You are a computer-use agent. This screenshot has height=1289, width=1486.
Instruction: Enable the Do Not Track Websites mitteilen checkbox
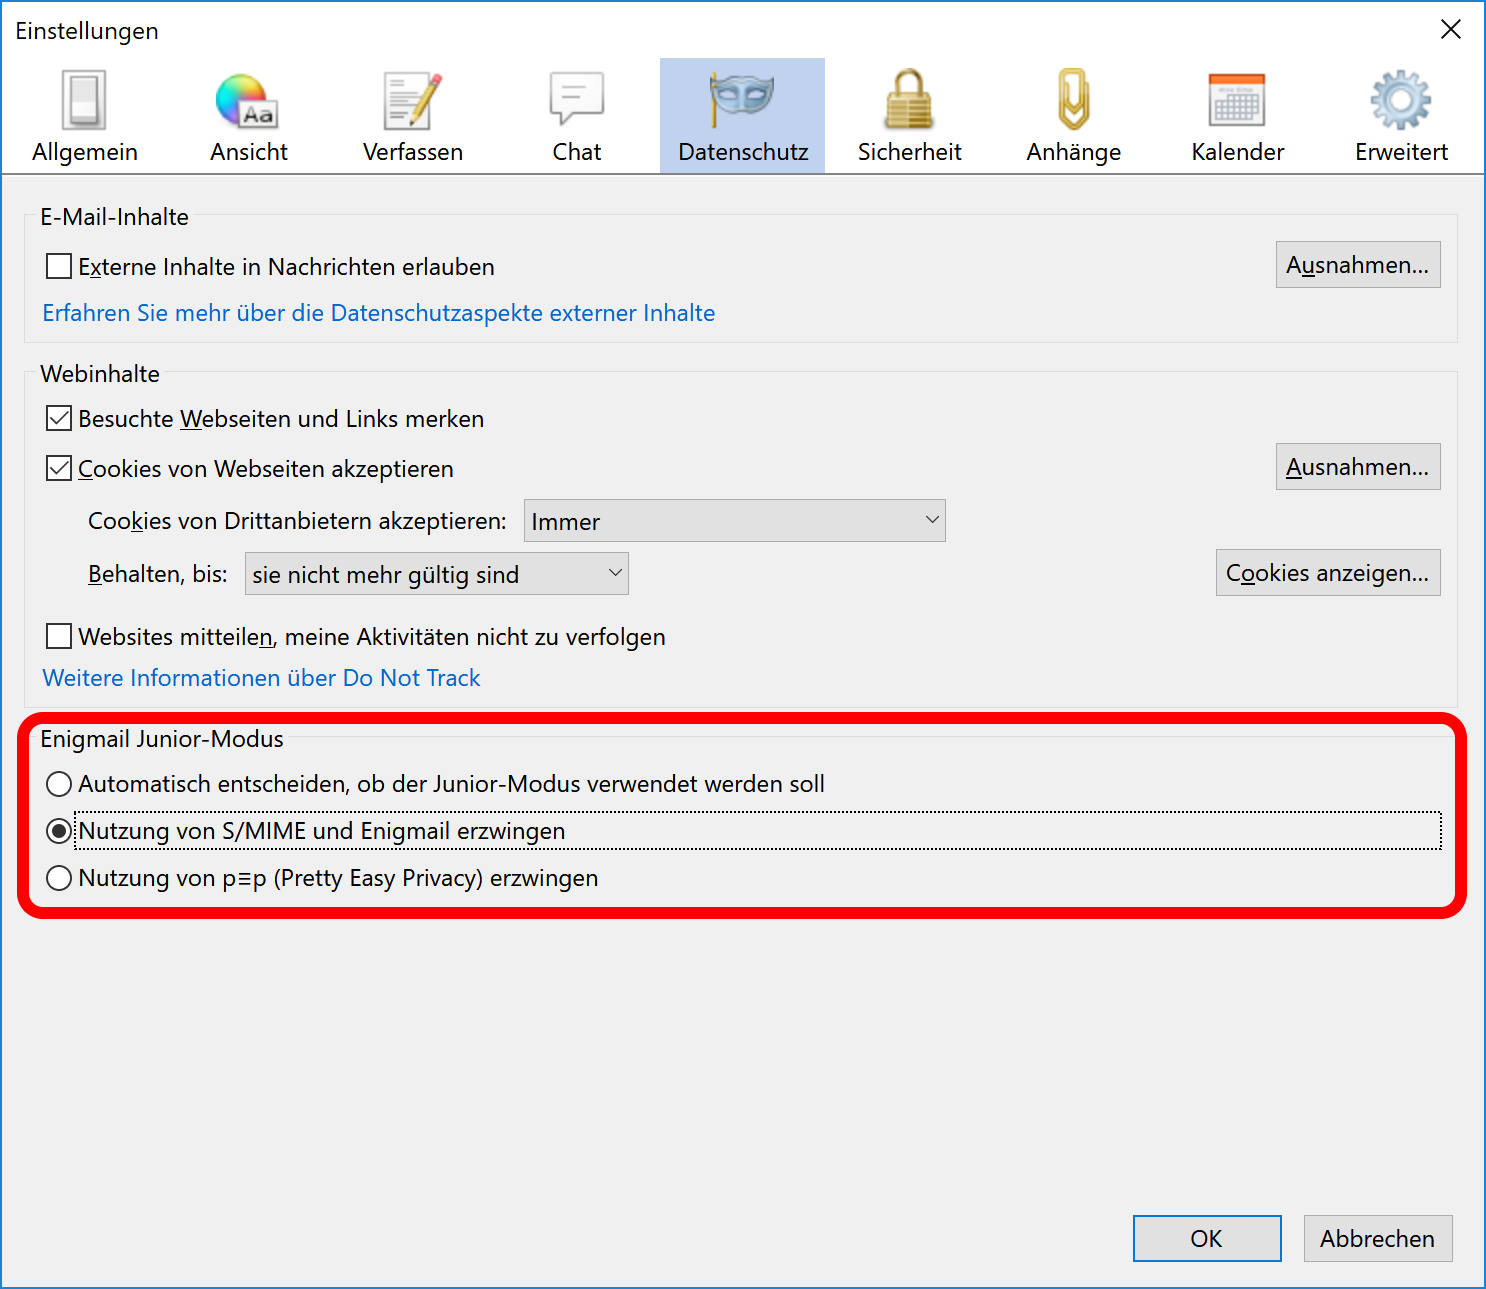pos(59,637)
